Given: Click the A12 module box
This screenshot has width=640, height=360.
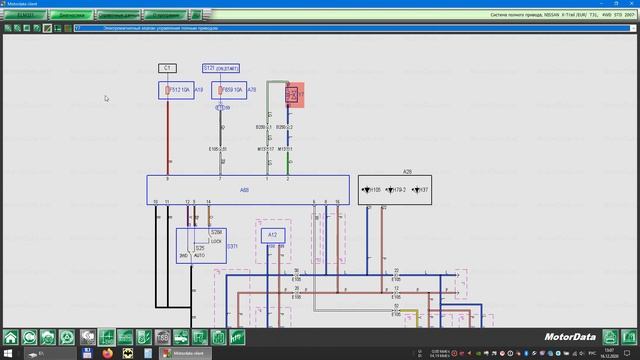Looking at the screenshot, I should tap(273, 236).
